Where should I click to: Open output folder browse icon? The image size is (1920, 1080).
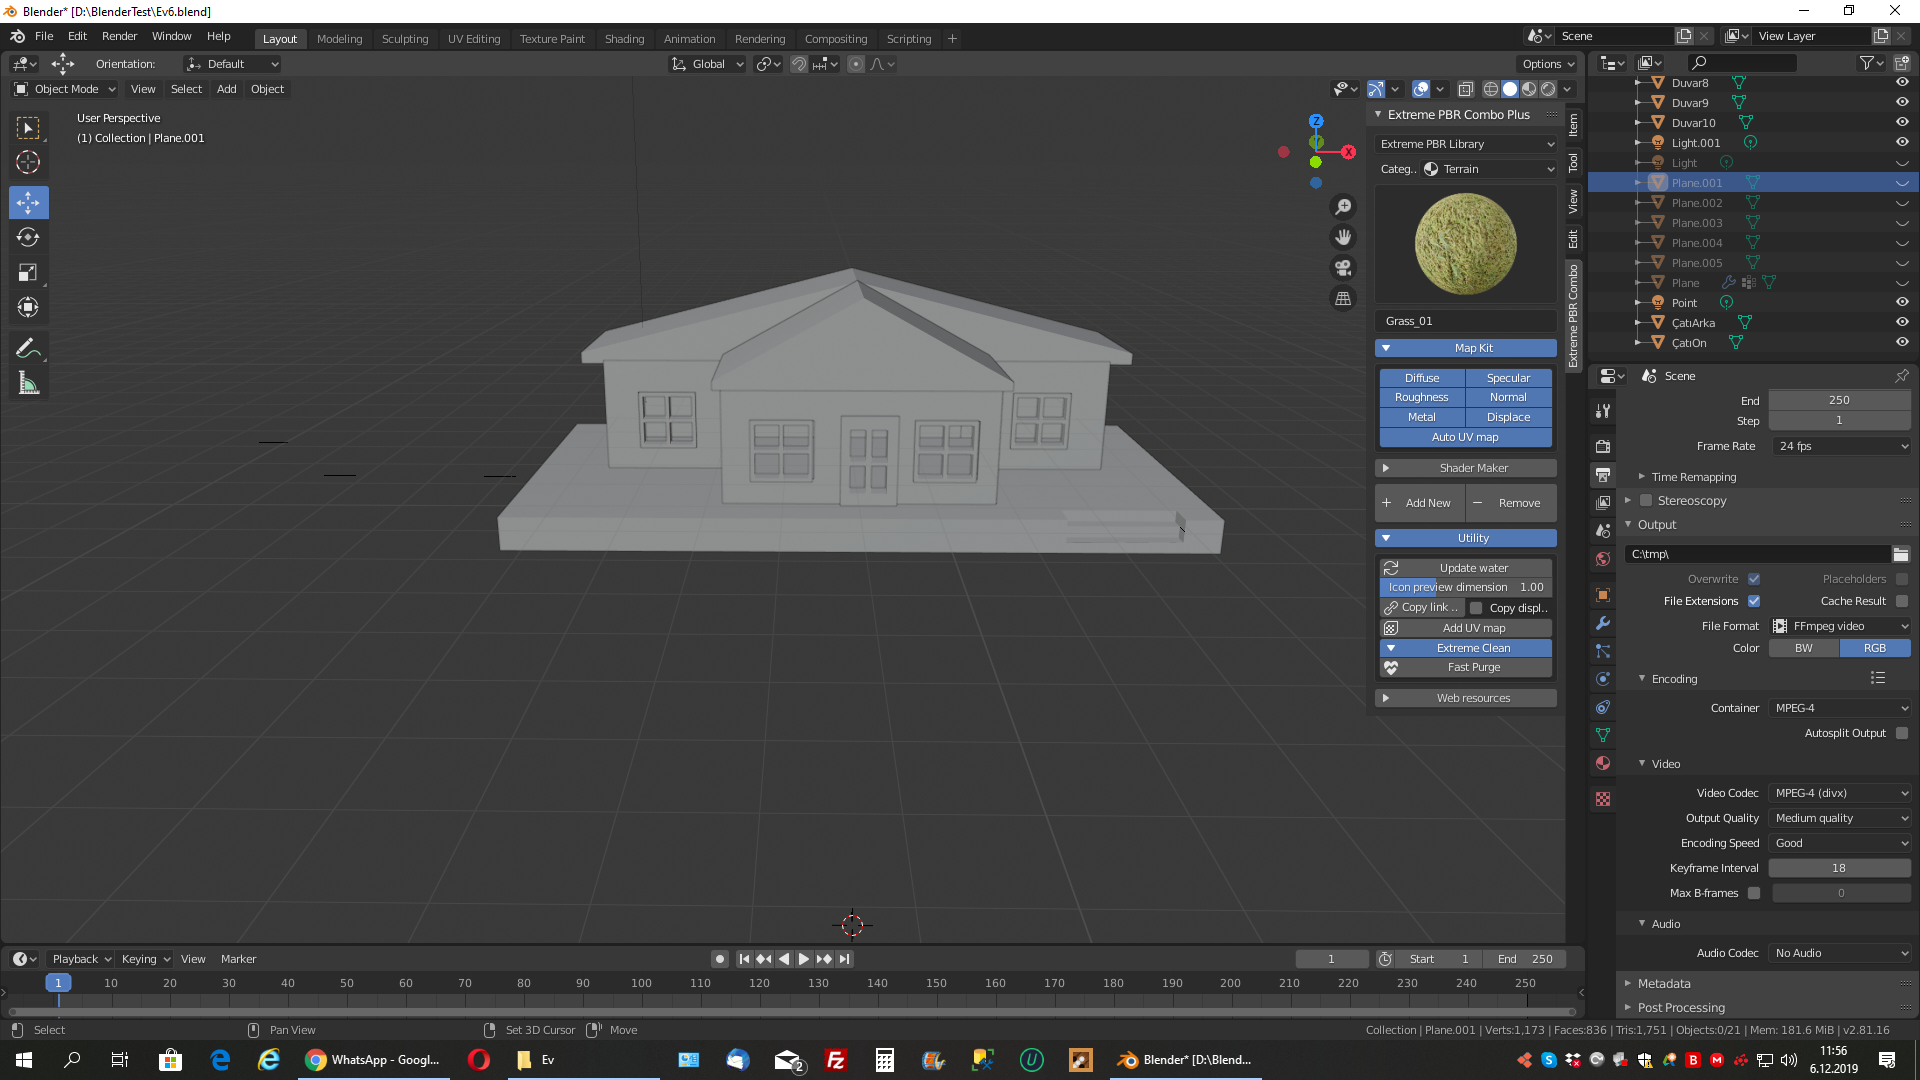1901,554
